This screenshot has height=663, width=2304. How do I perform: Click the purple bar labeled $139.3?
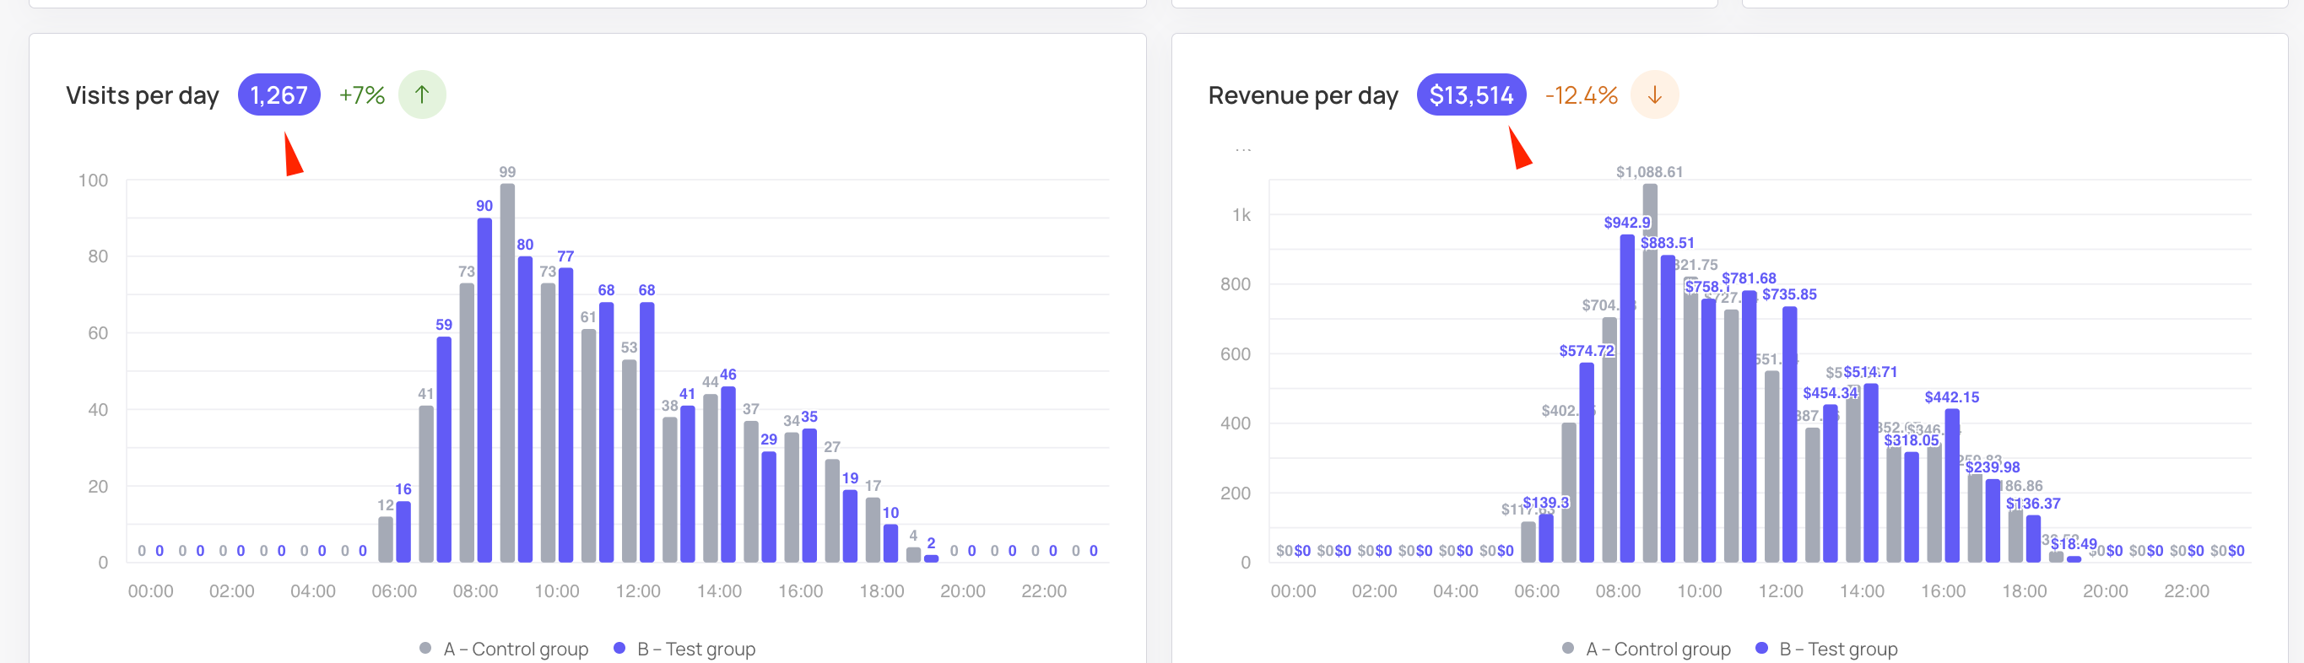click(x=1546, y=538)
